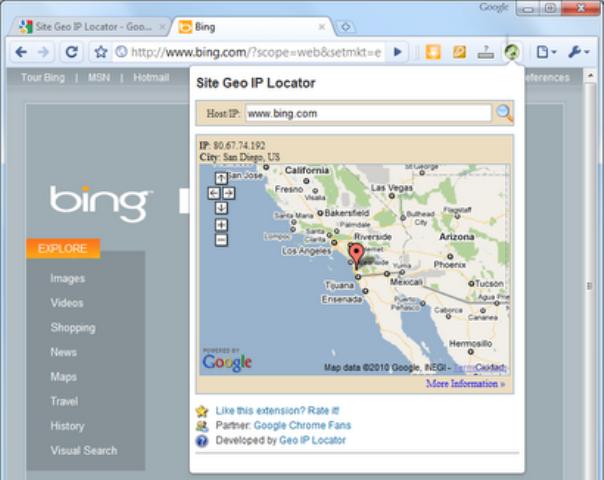Open Images in Explore menu
The image size is (604, 480).
[x=67, y=279]
